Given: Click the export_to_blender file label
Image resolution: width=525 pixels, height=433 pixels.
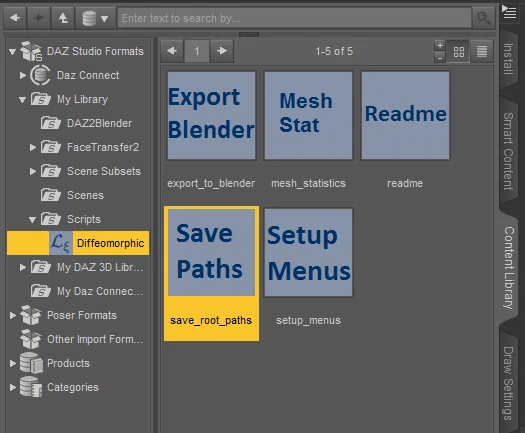Looking at the screenshot, I should 211,183.
